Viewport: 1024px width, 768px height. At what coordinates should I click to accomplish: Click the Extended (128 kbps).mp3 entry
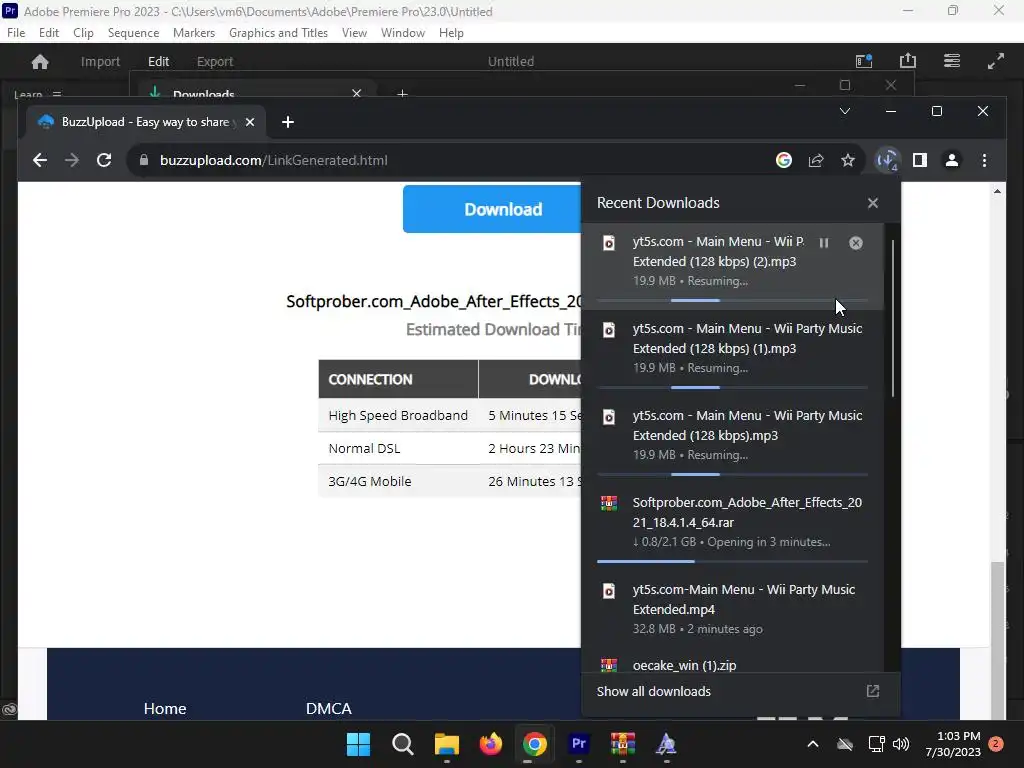click(732, 440)
